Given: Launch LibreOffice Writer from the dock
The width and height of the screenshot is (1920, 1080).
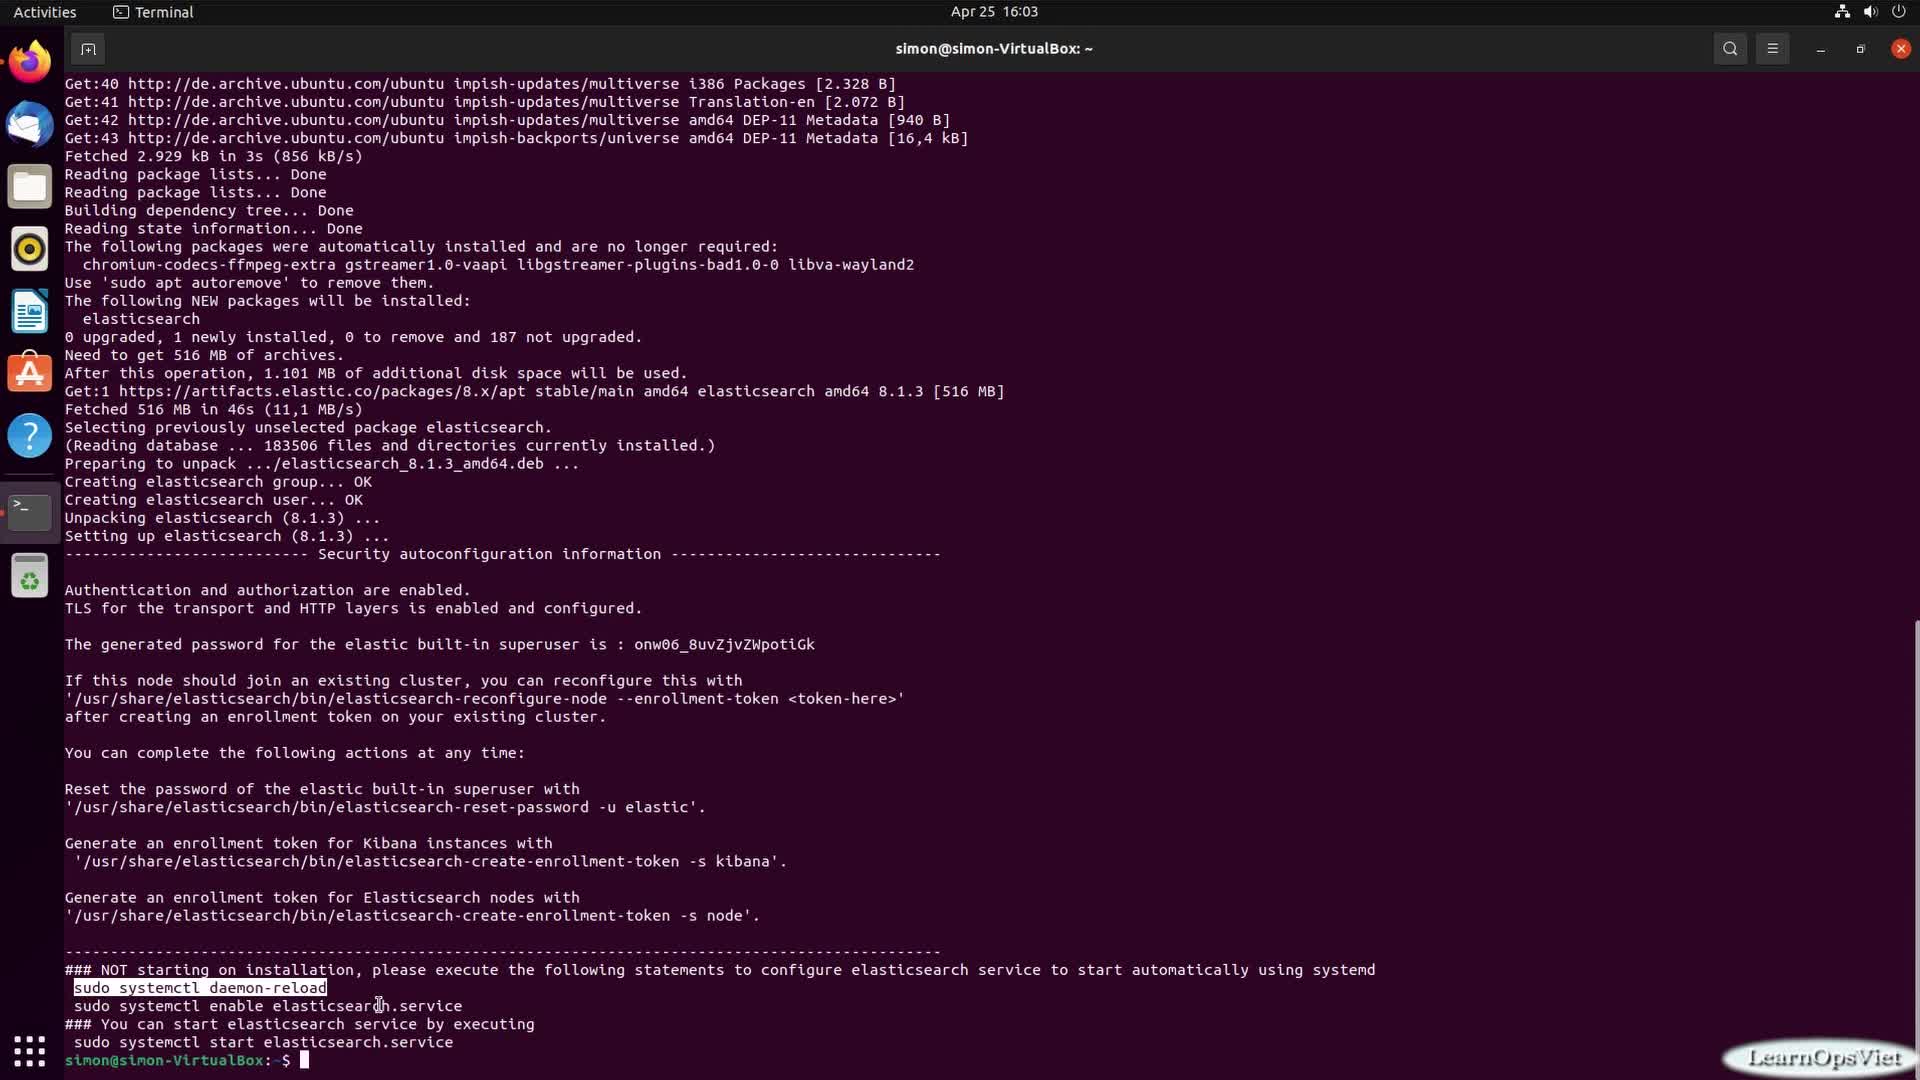Looking at the screenshot, I should point(30,311).
